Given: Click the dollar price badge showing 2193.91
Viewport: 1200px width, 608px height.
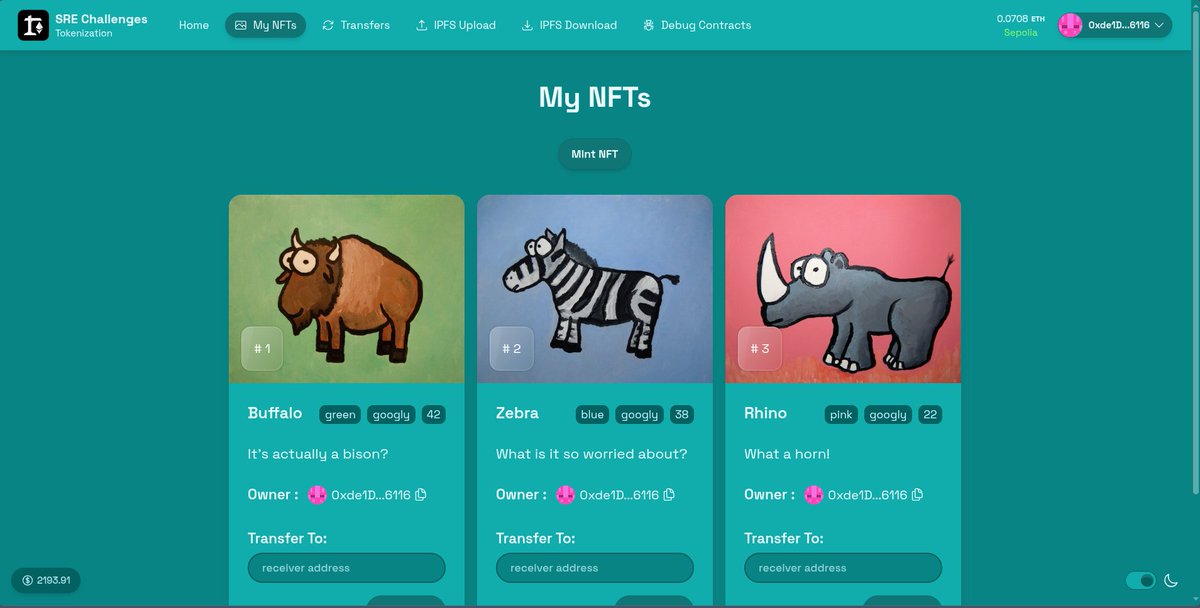Looking at the screenshot, I should pyautogui.click(x=46, y=580).
